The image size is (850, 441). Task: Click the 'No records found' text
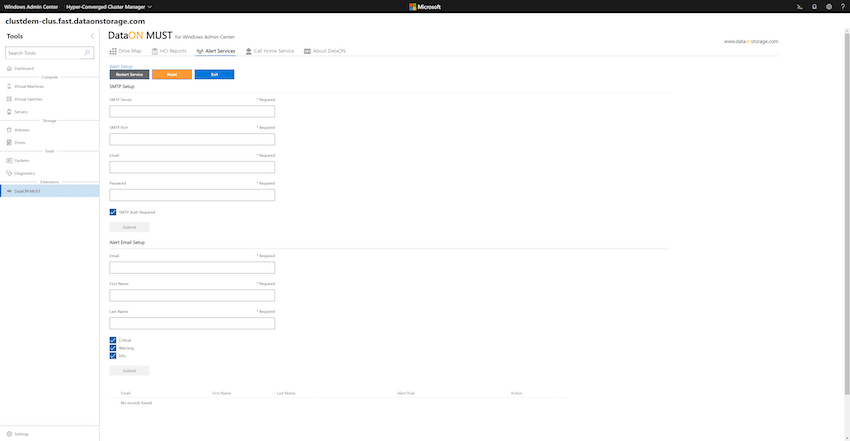136,403
